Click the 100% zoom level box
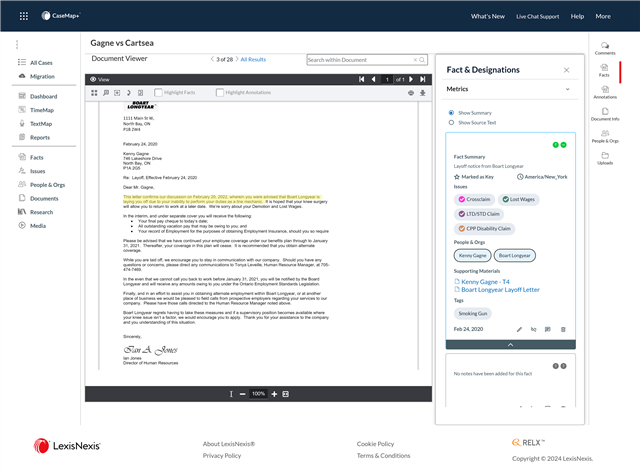The width and height of the screenshot is (640, 474). click(x=258, y=394)
